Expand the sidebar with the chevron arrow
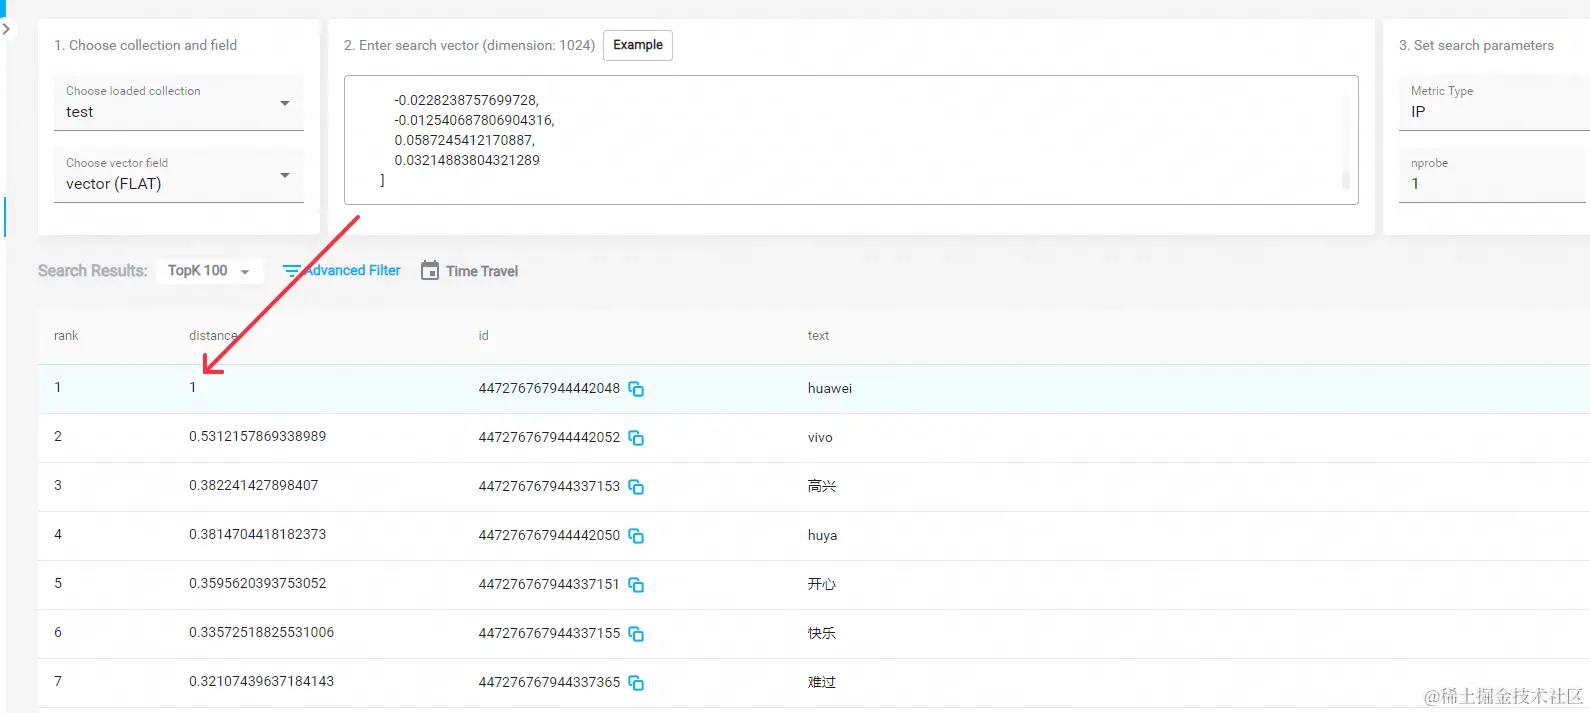This screenshot has width=1590, height=713. pos(6,29)
